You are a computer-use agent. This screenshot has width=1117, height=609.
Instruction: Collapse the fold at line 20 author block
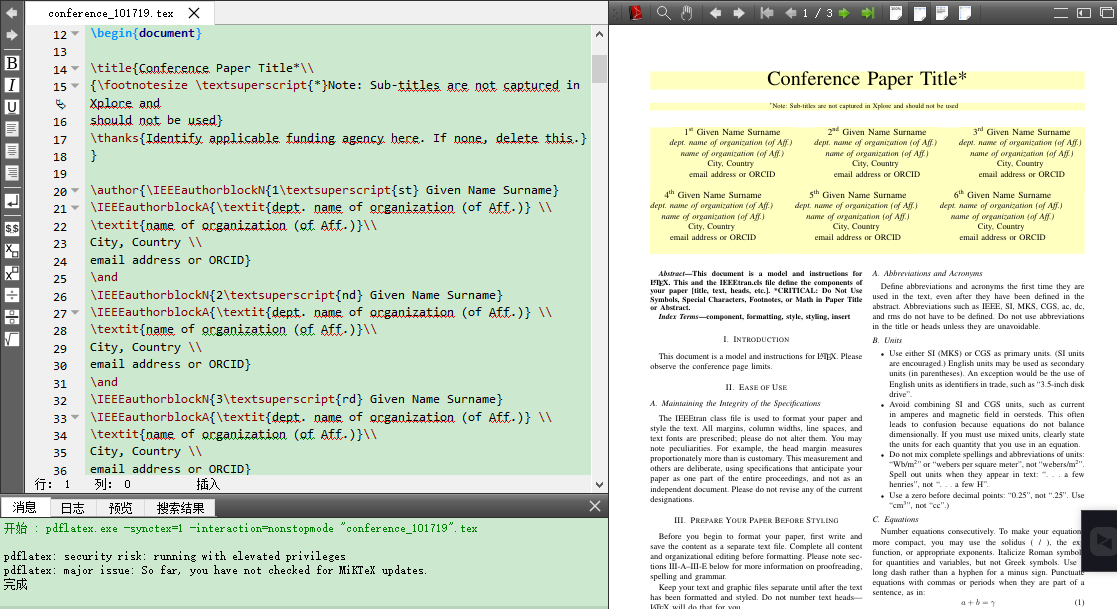pyautogui.click(x=75, y=191)
